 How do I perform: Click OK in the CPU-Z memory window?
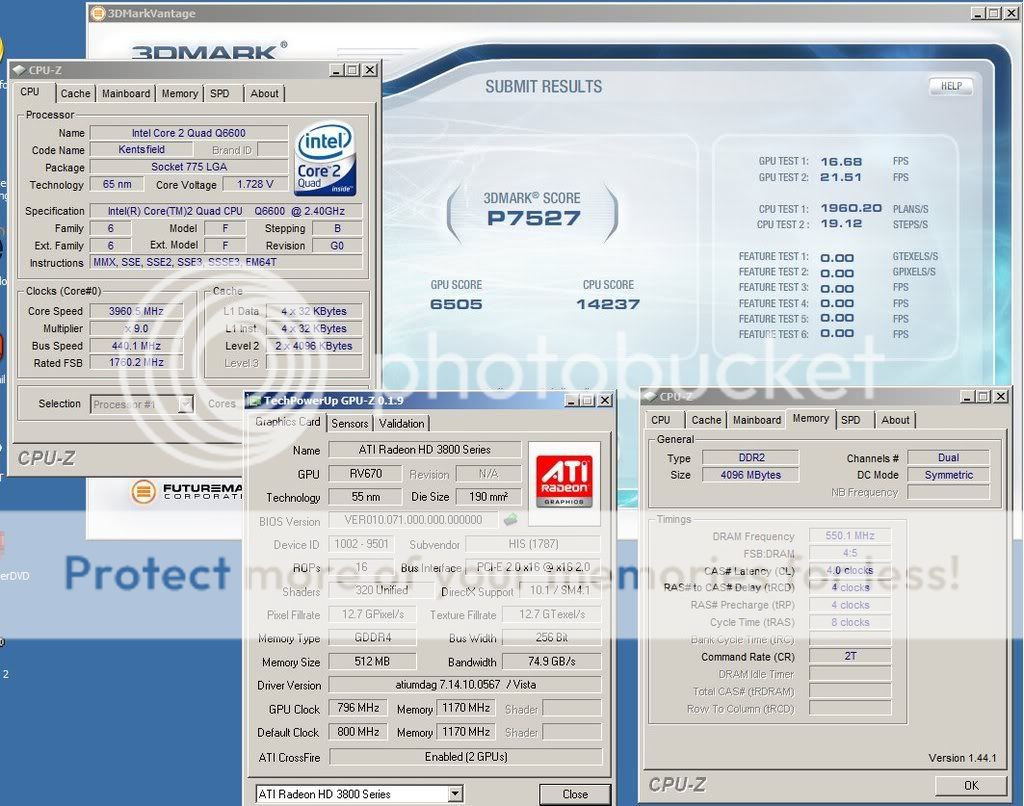point(970,786)
